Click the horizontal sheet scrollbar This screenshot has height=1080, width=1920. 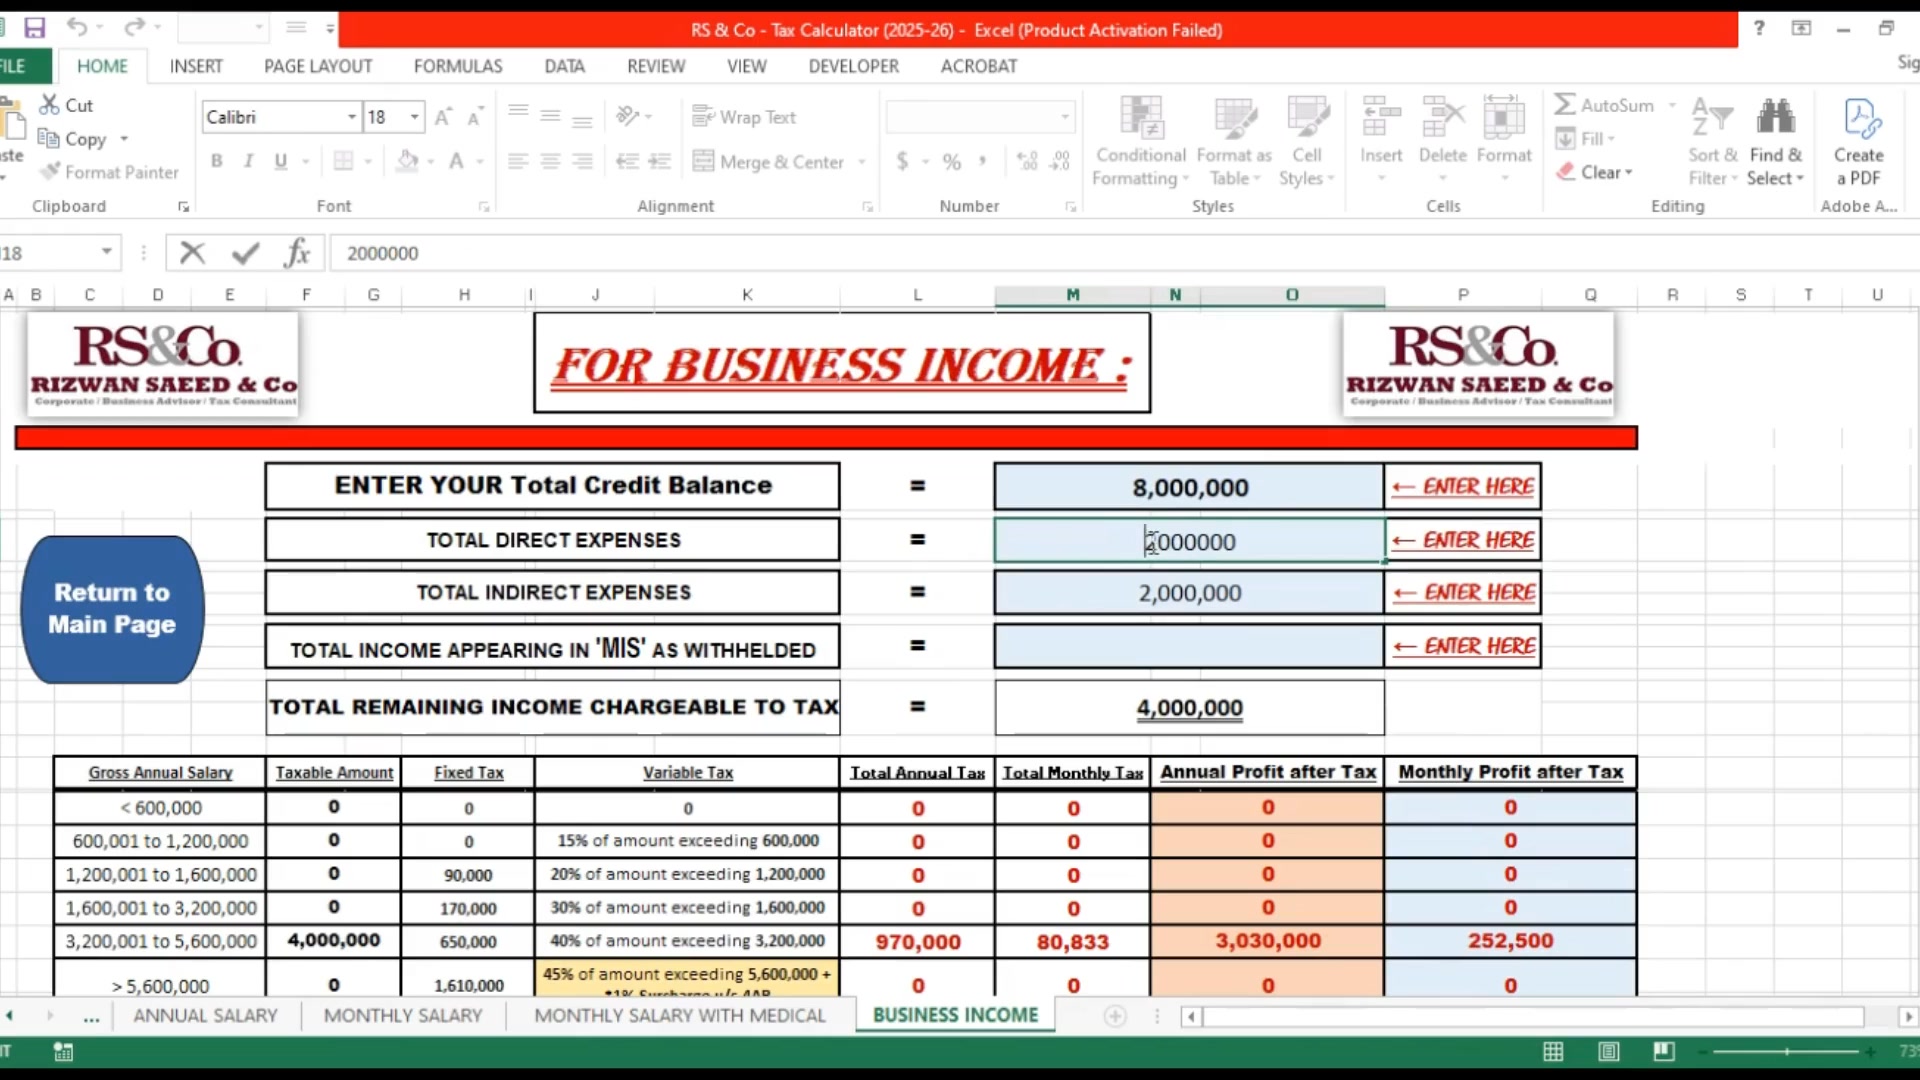(1534, 1016)
